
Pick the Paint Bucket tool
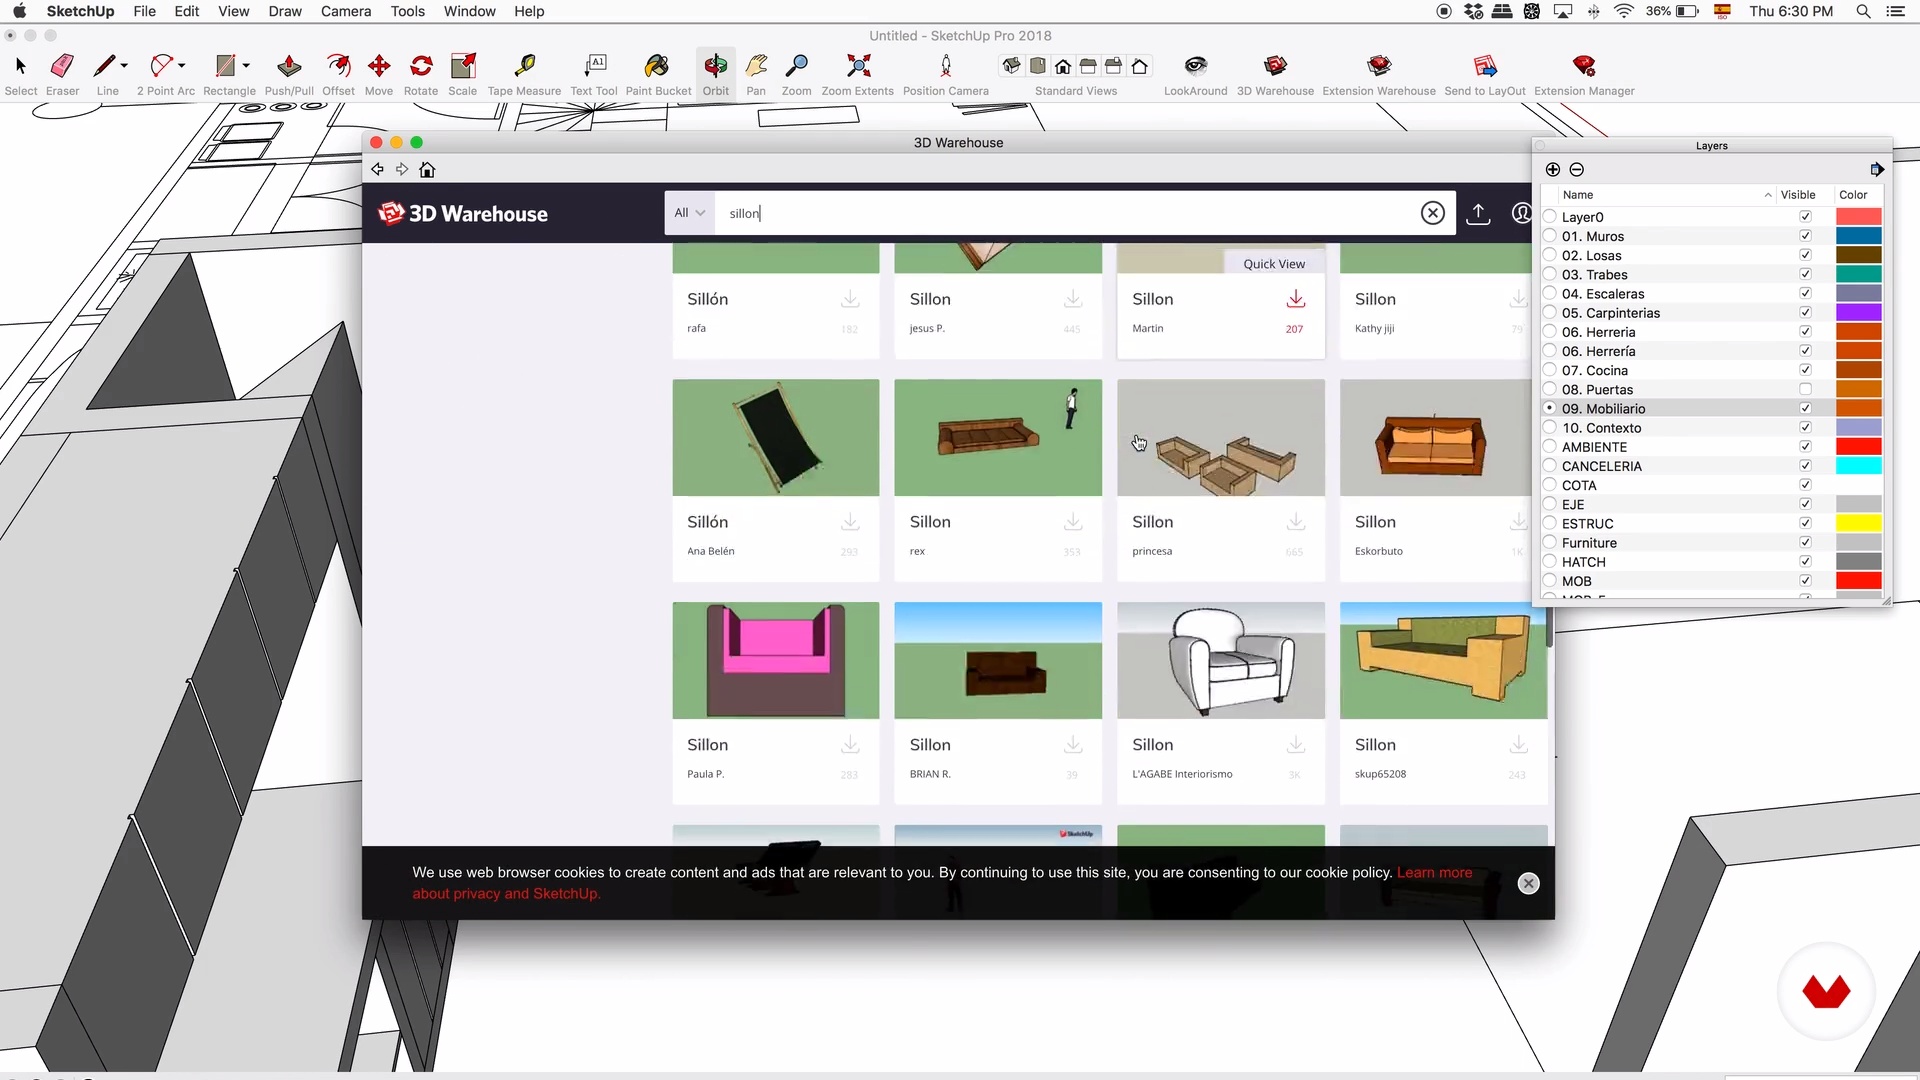click(x=658, y=74)
